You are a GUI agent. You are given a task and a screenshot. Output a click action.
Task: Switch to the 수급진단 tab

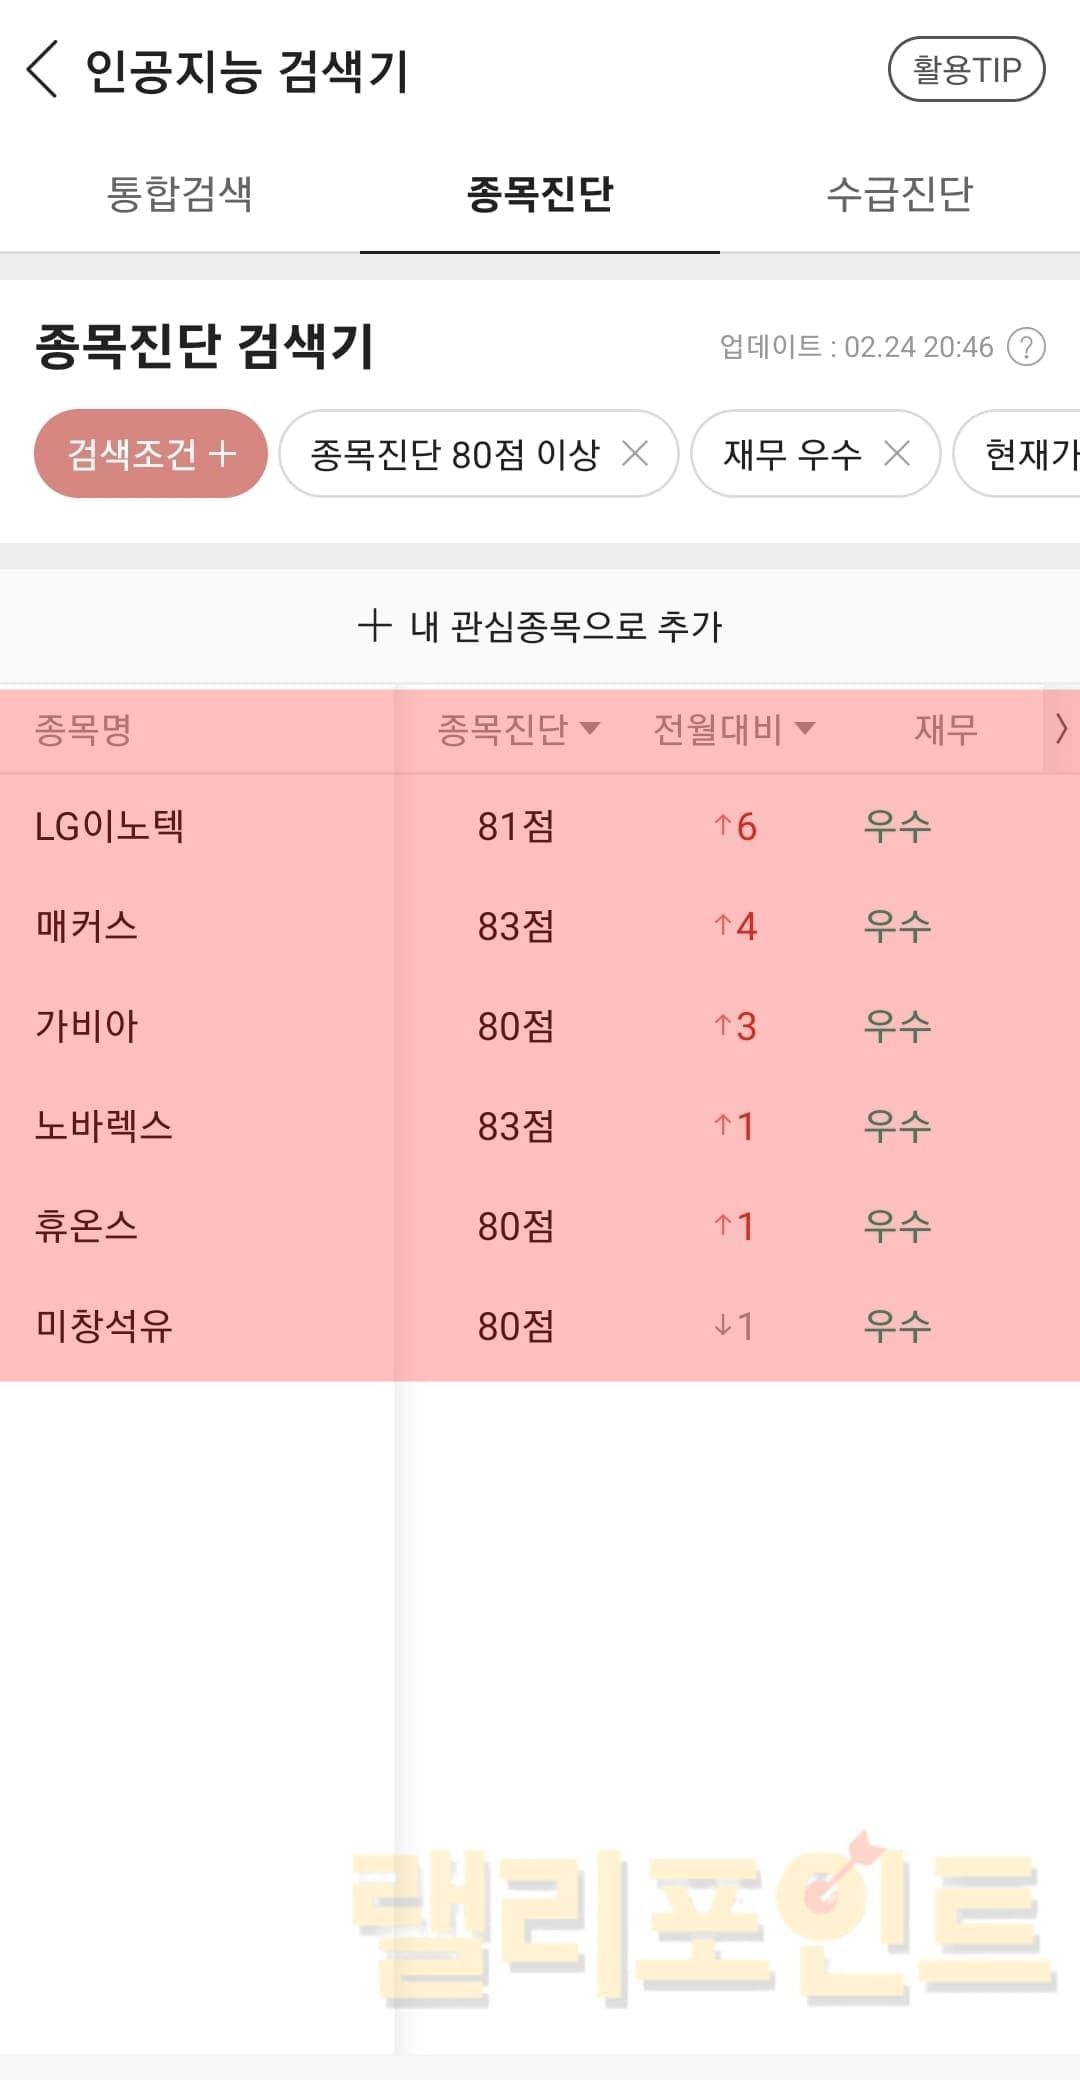coord(899,194)
